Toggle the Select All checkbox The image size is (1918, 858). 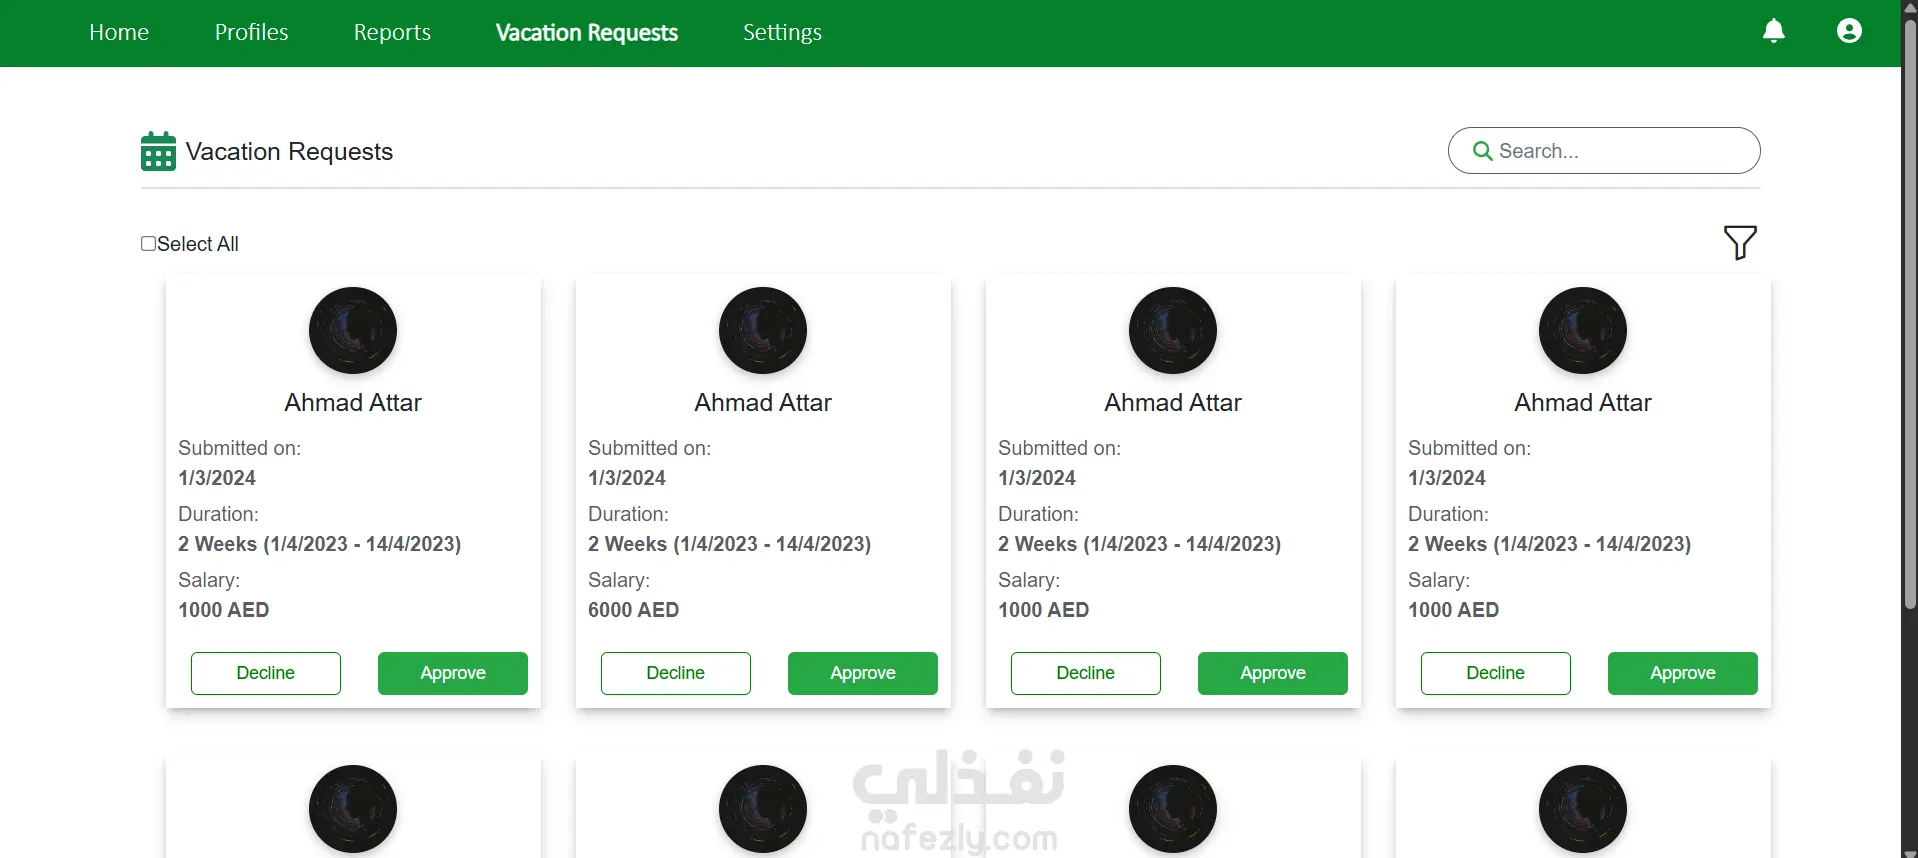[148, 243]
